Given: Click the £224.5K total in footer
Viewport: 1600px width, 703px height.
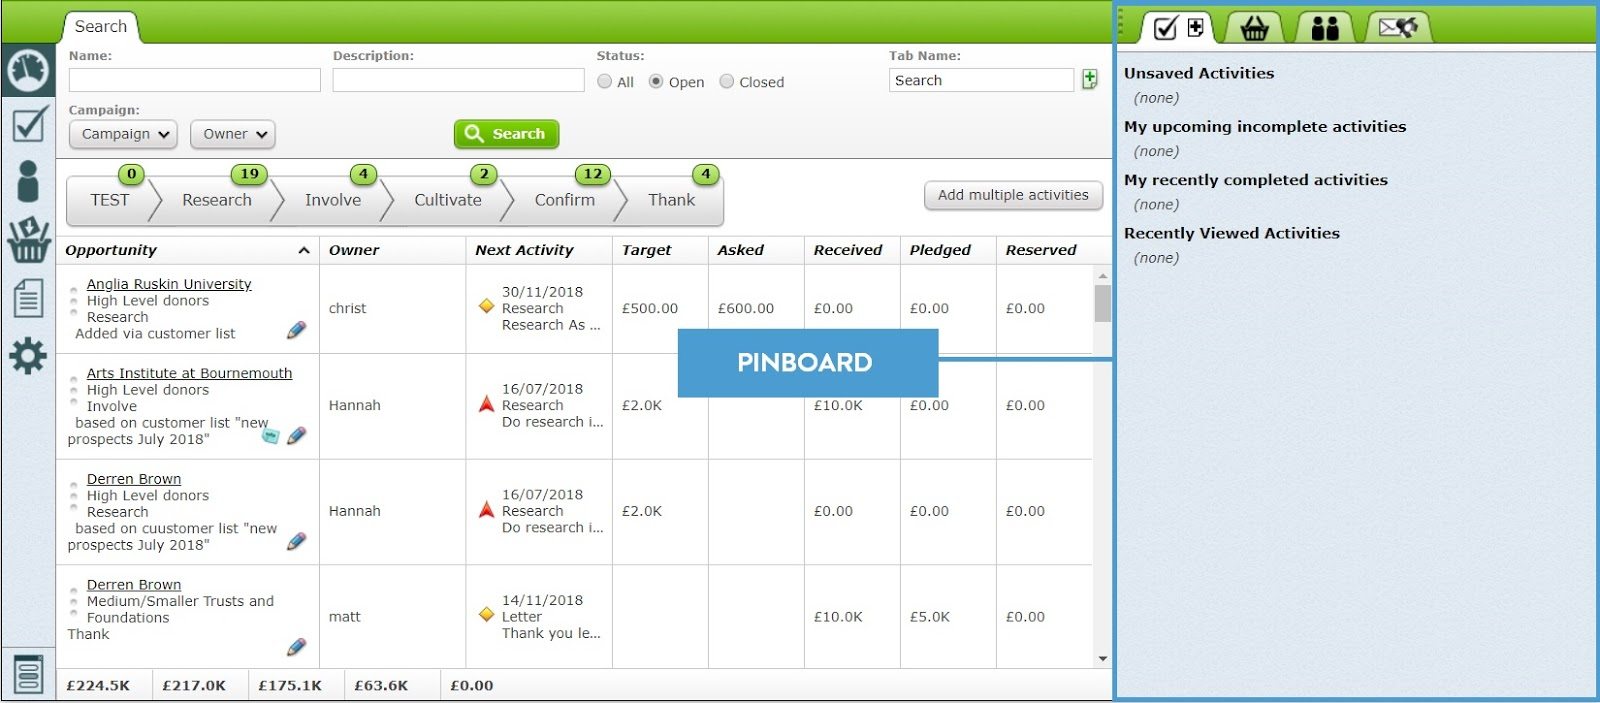Looking at the screenshot, I should pos(98,686).
